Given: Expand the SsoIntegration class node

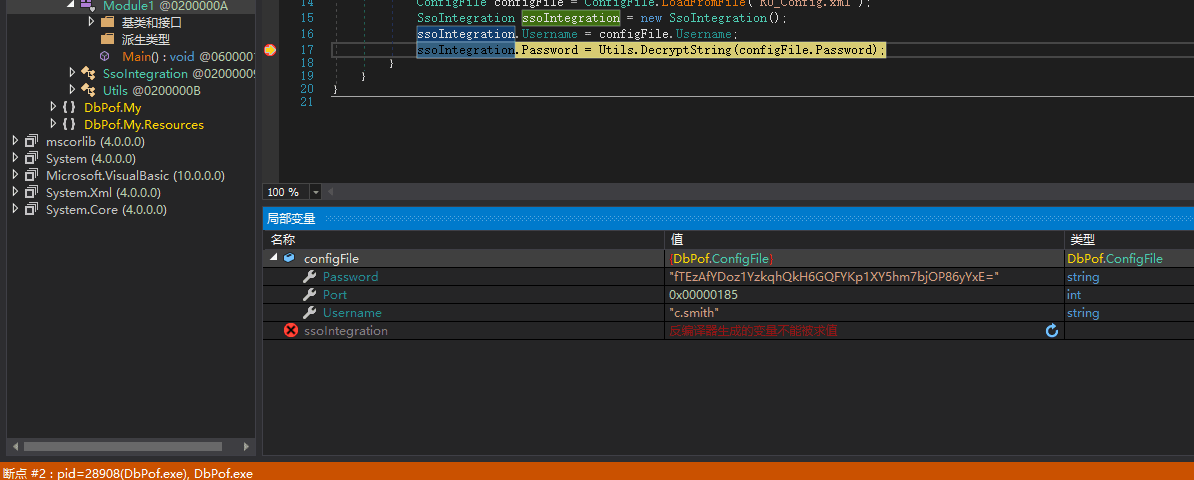Looking at the screenshot, I should pos(72,73).
